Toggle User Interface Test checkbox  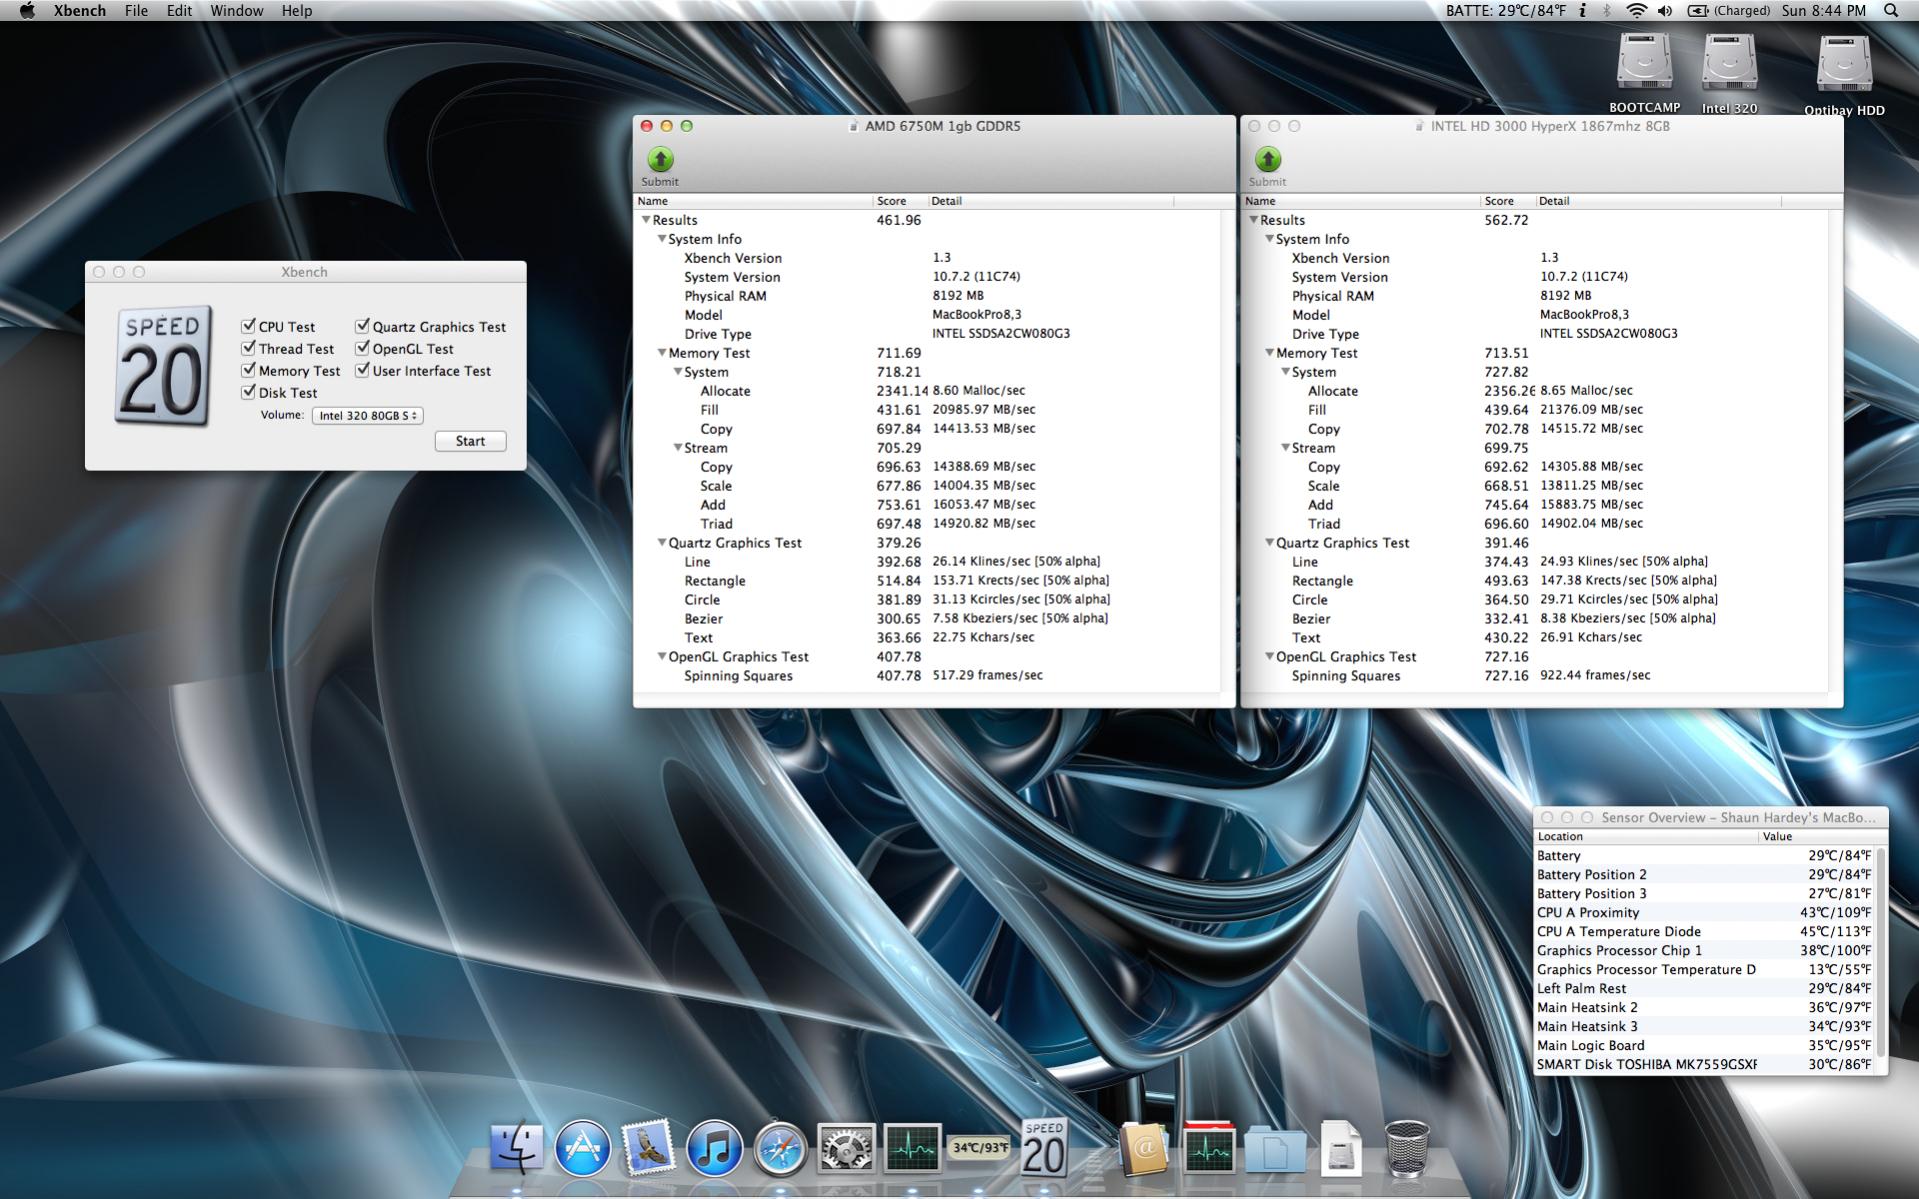pyautogui.click(x=362, y=370)
